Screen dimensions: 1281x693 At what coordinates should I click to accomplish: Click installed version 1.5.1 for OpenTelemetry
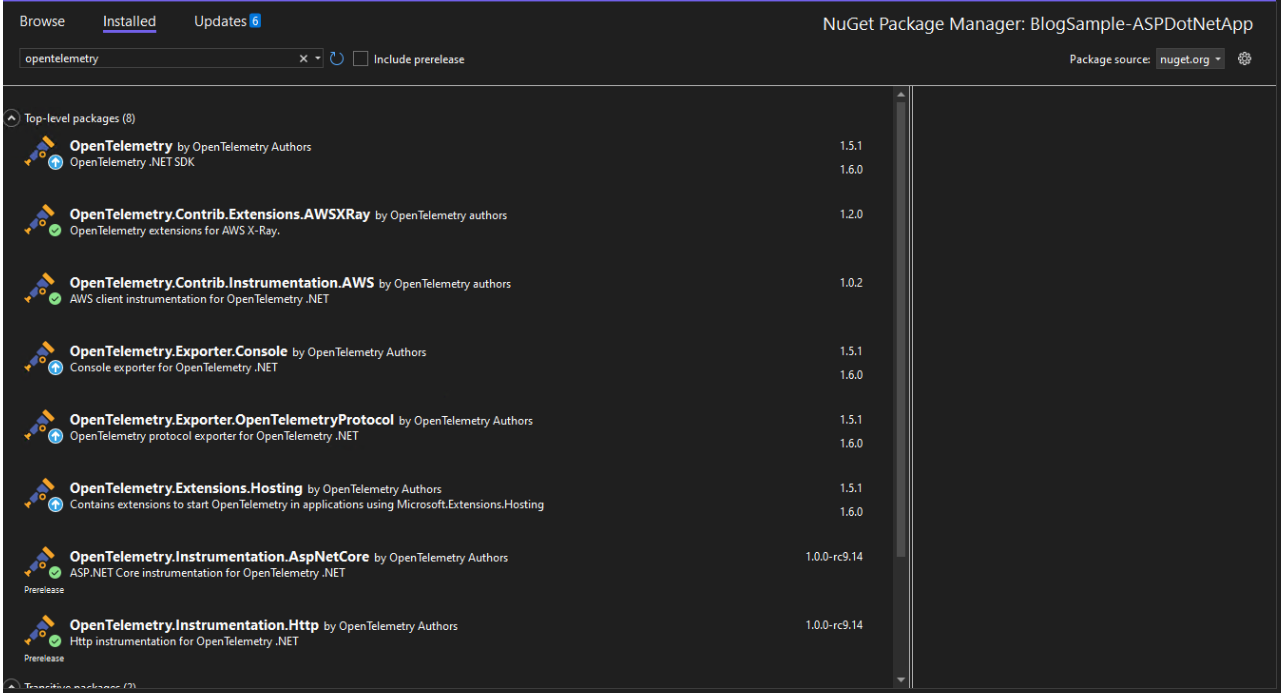[x=851, y=146]
